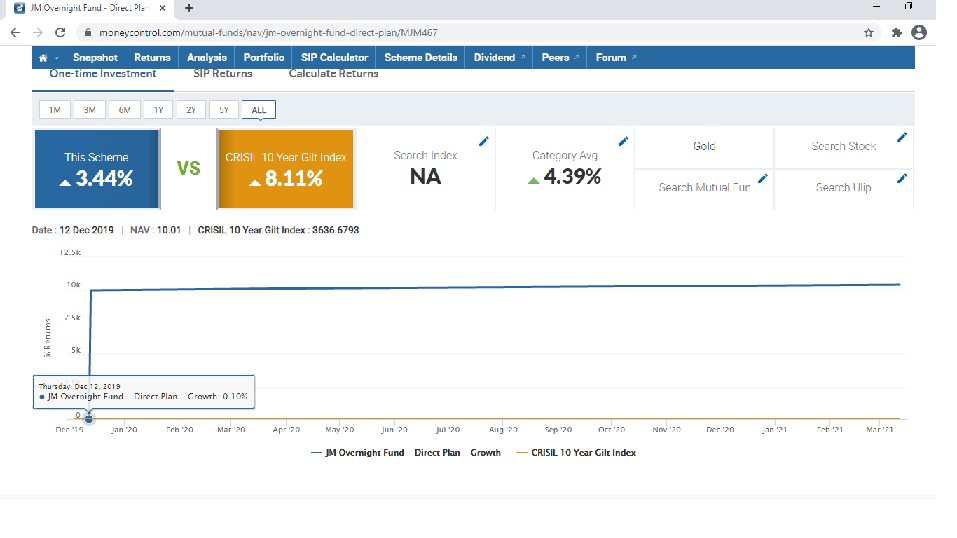
Task: Select the 1Y time range
Action: coord(159,110)
